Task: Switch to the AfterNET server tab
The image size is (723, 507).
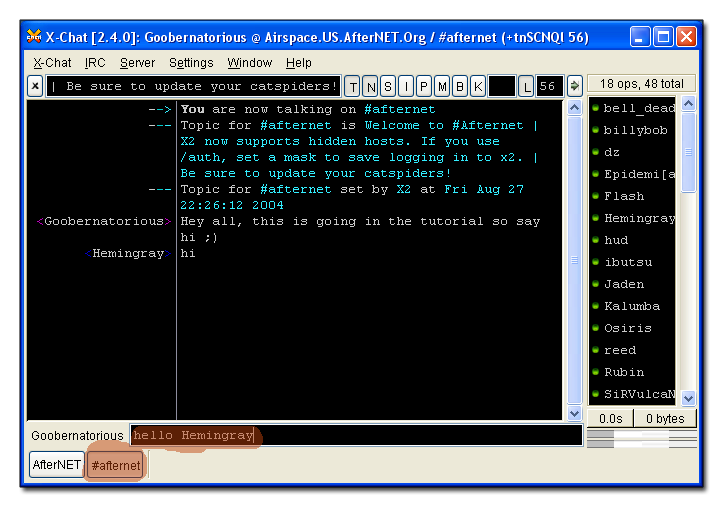Action: tap(57, 465)
